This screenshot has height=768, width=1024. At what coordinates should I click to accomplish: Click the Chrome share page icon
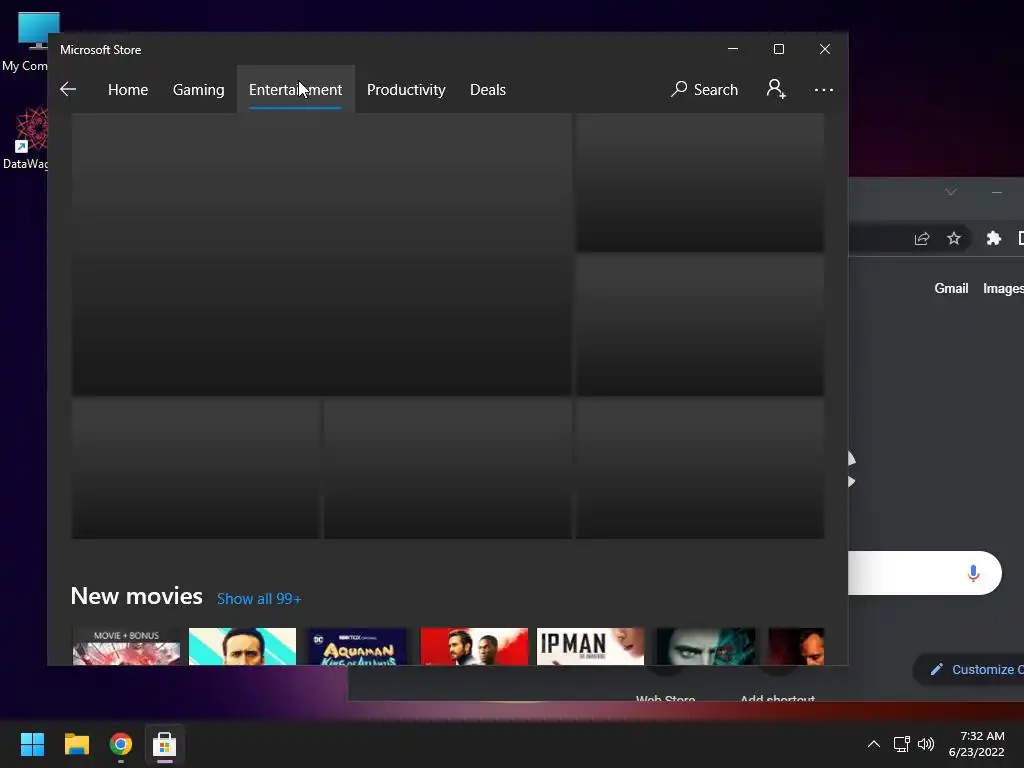(921, 238)
